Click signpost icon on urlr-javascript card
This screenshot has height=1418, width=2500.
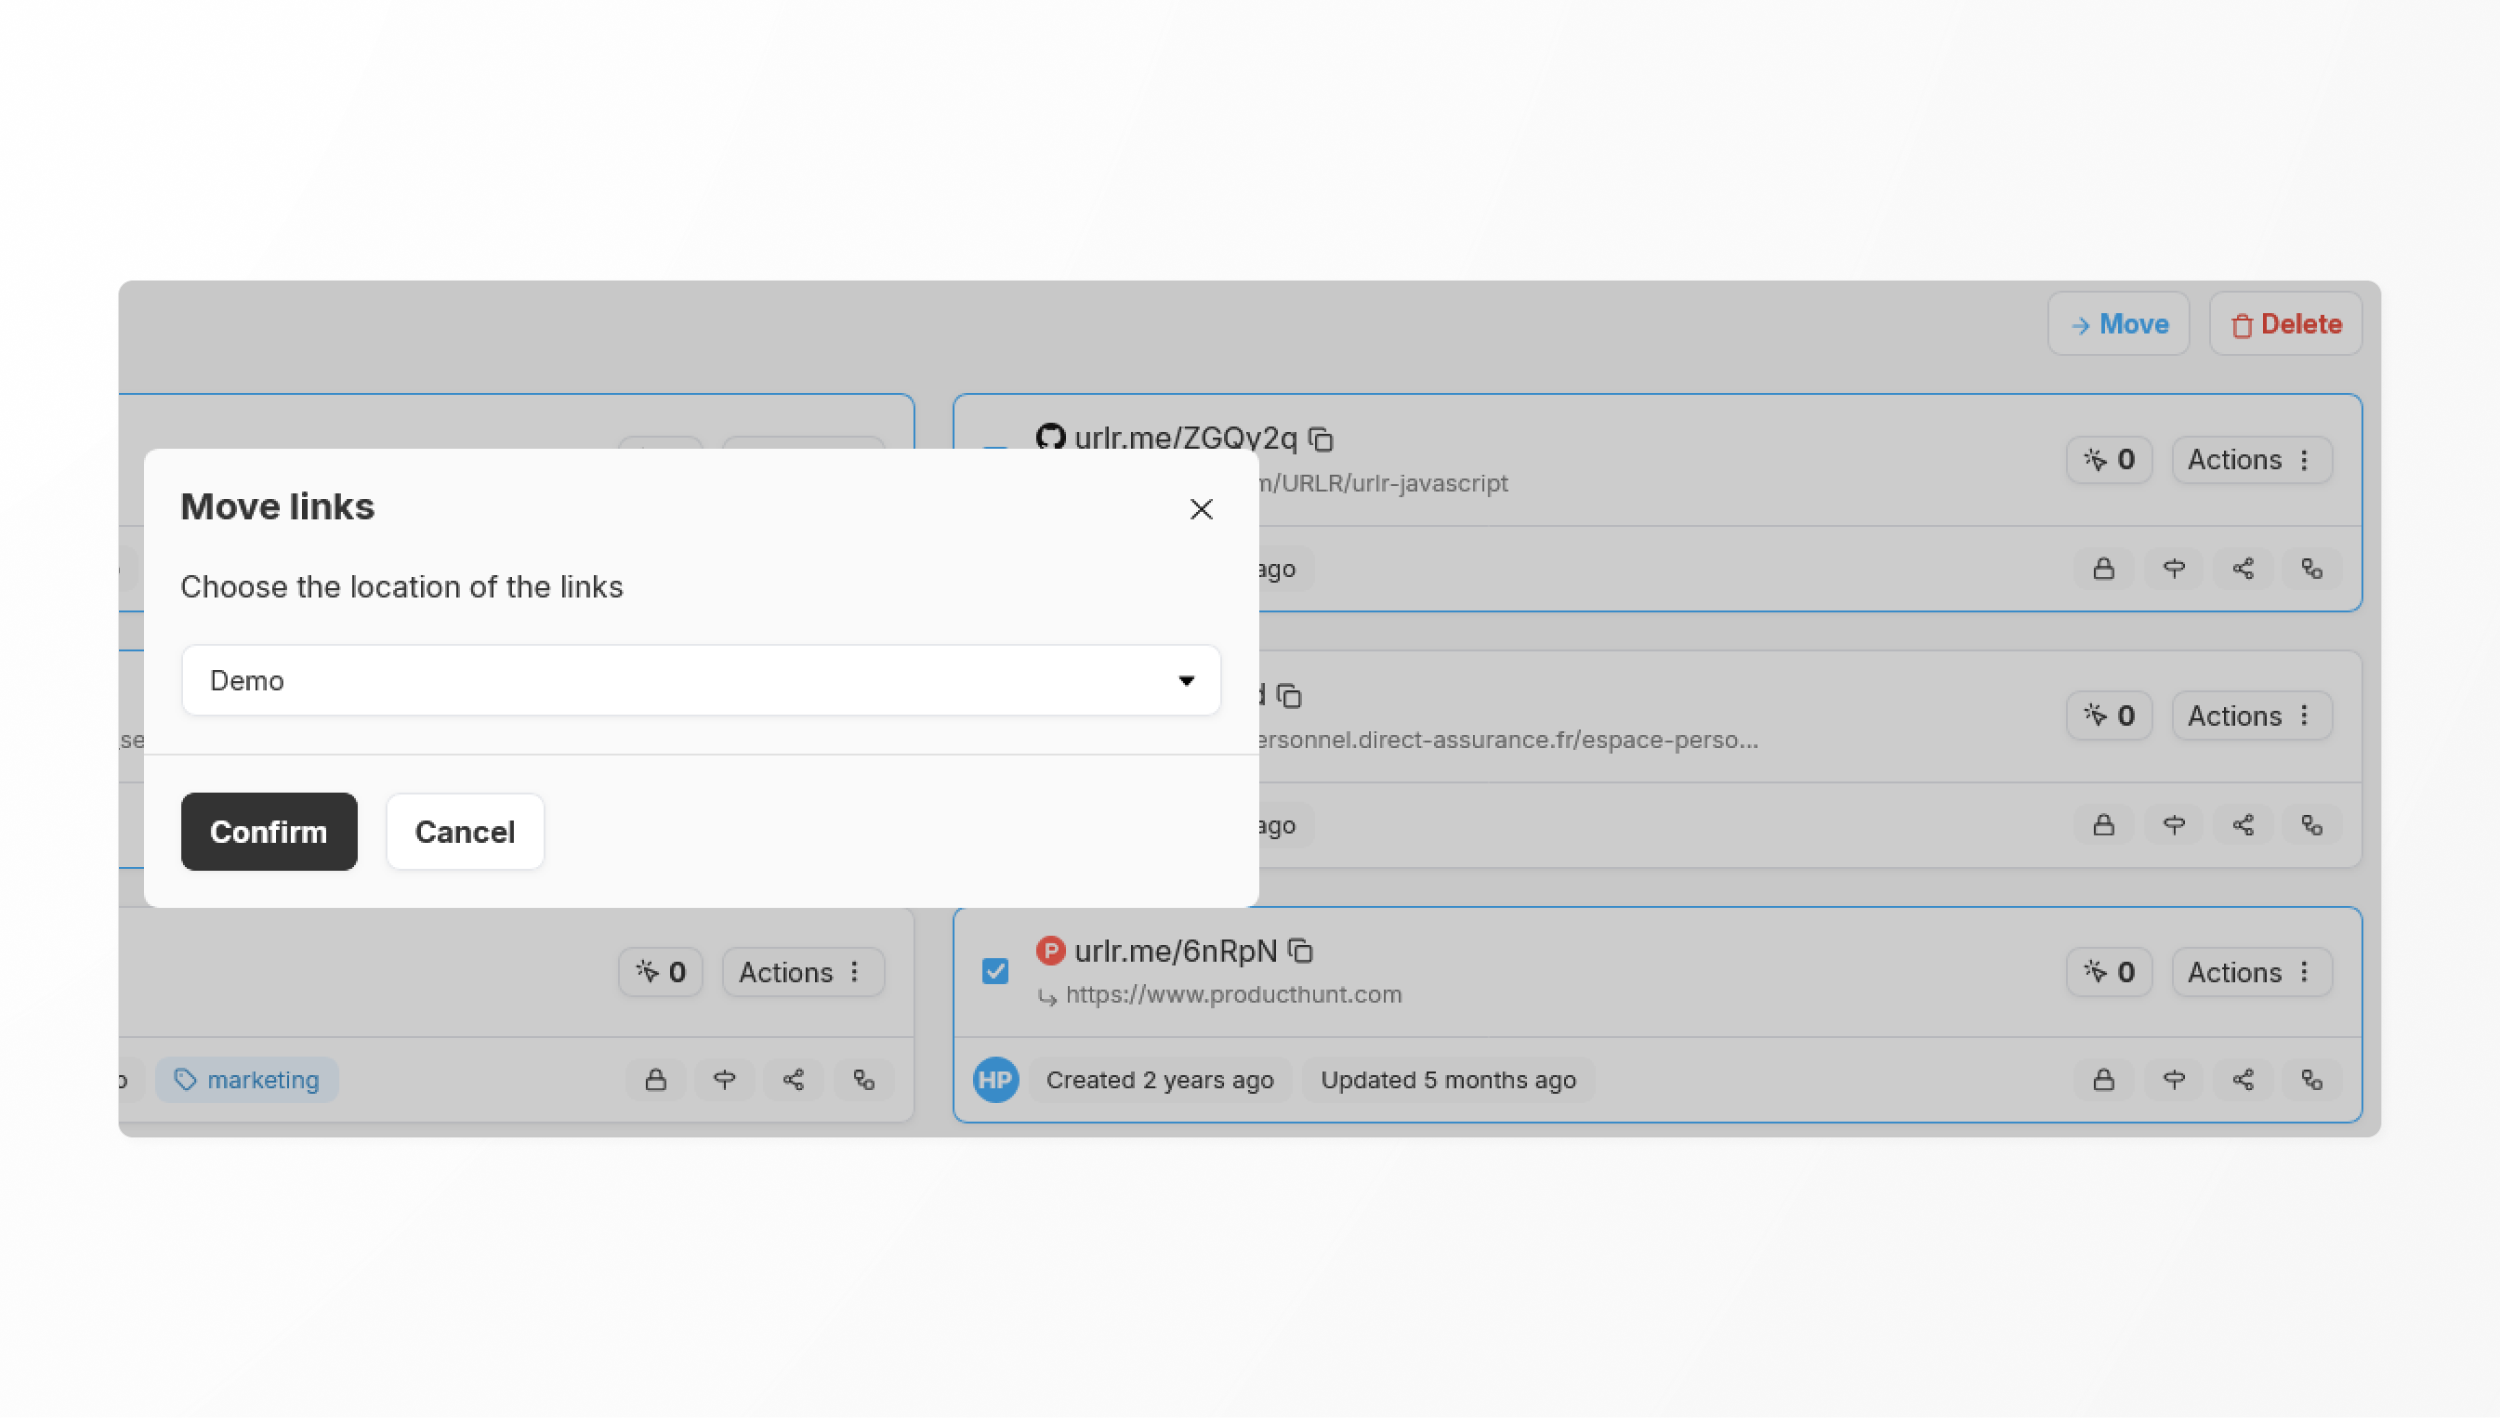2174,569
